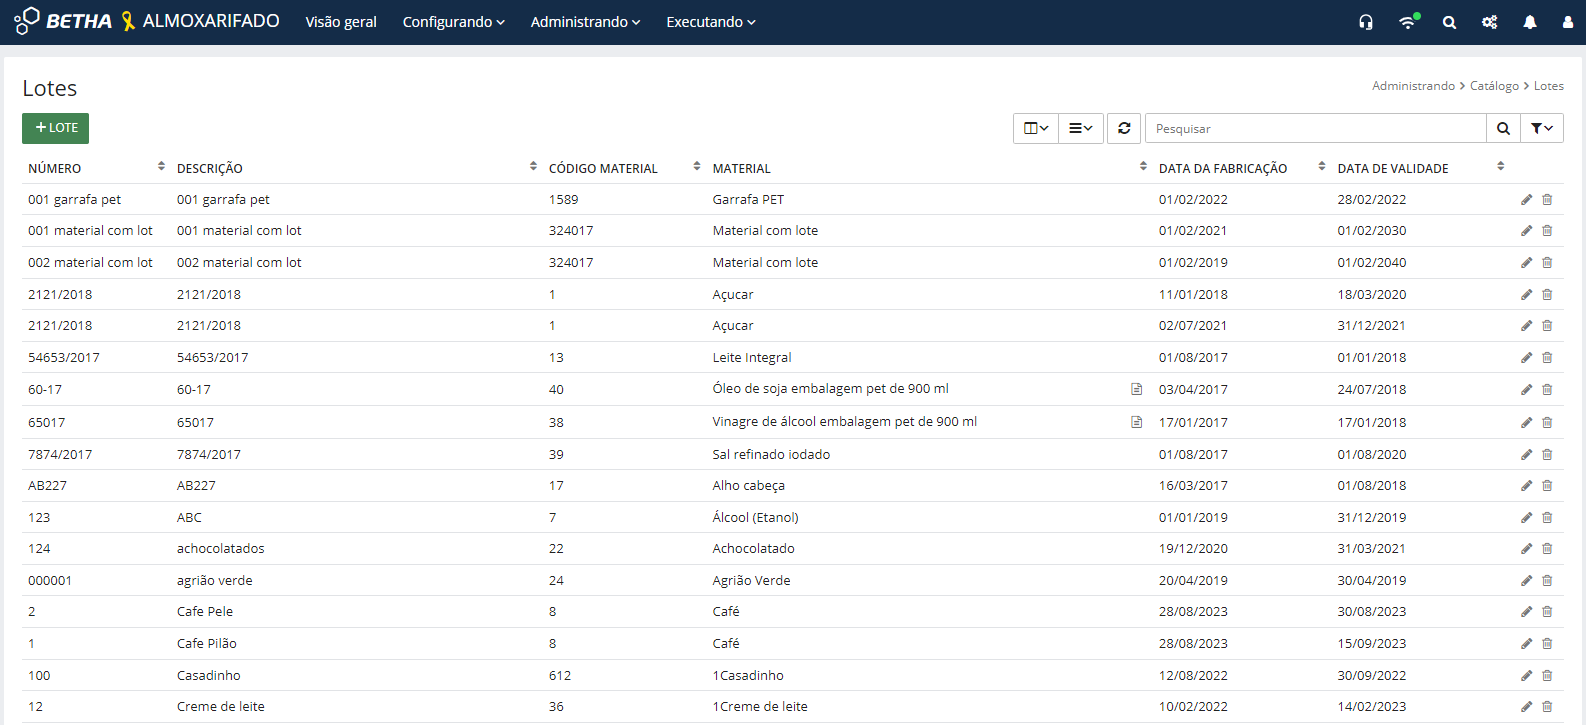The width and height of the screenshot is (1586, 725).
Task: Refresh the Lotes list
Action: [1124, 128]
